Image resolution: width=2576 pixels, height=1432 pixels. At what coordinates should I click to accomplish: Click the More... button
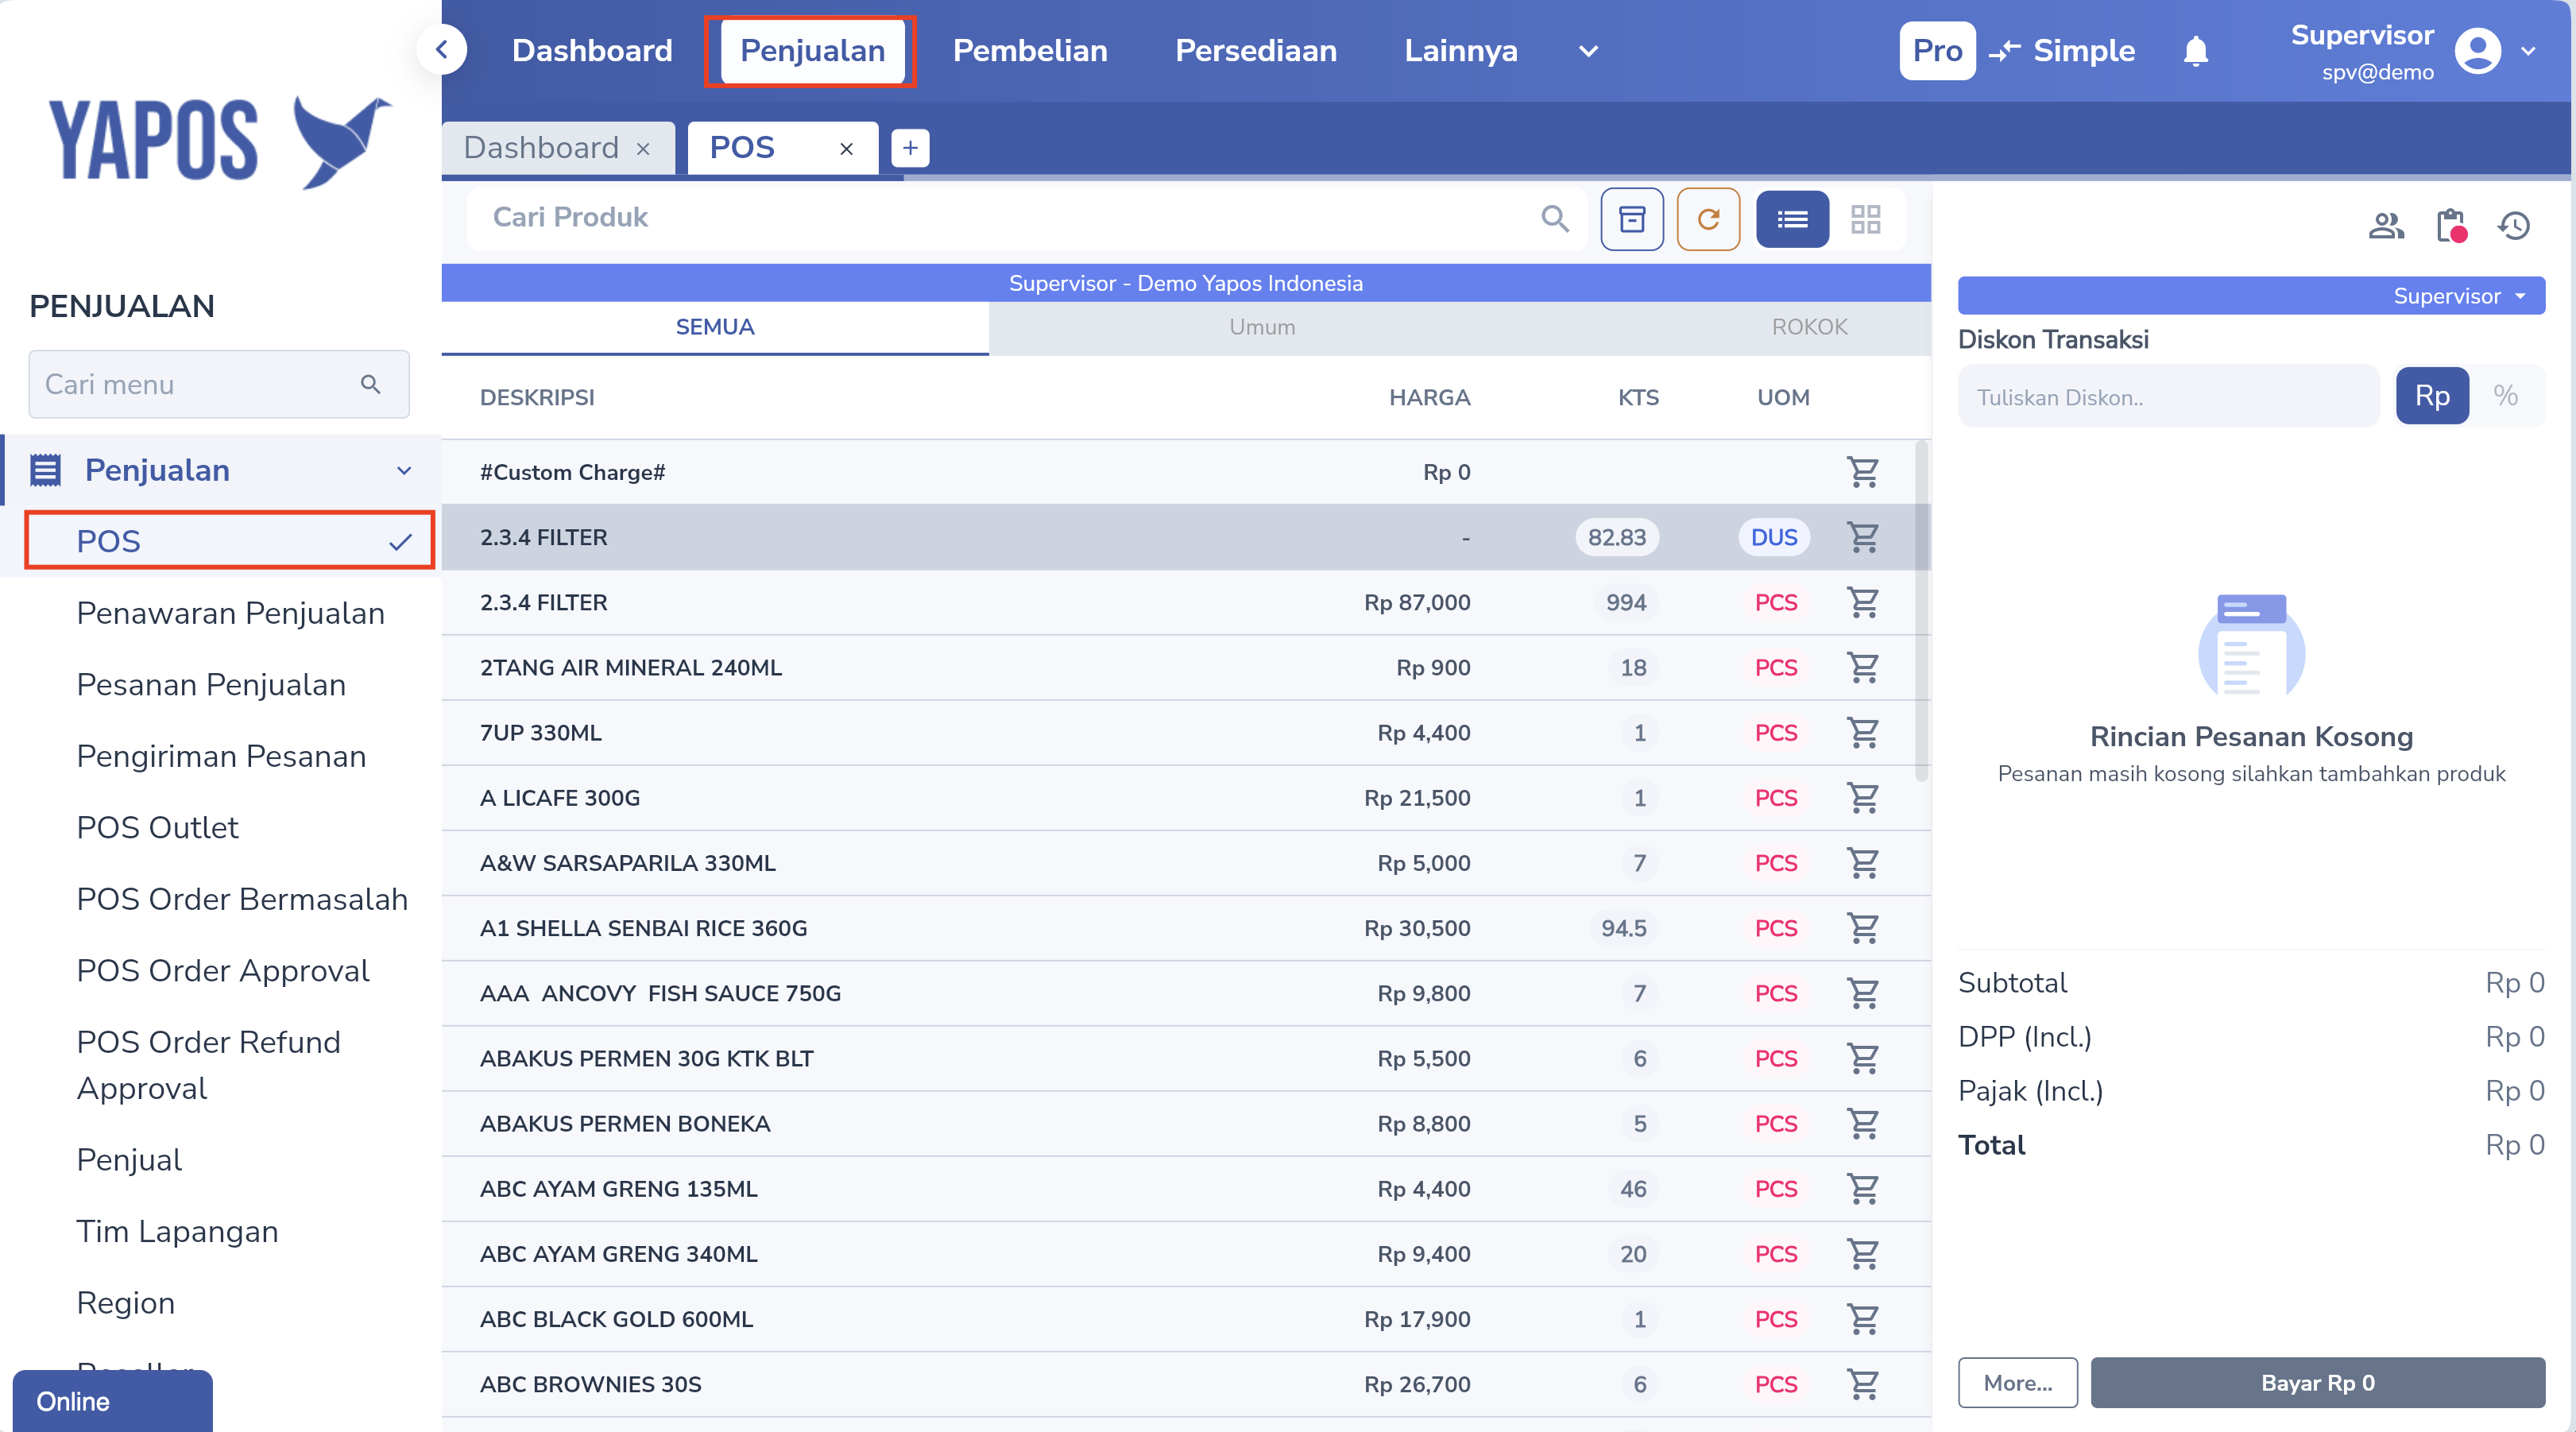point(2017,1383)
